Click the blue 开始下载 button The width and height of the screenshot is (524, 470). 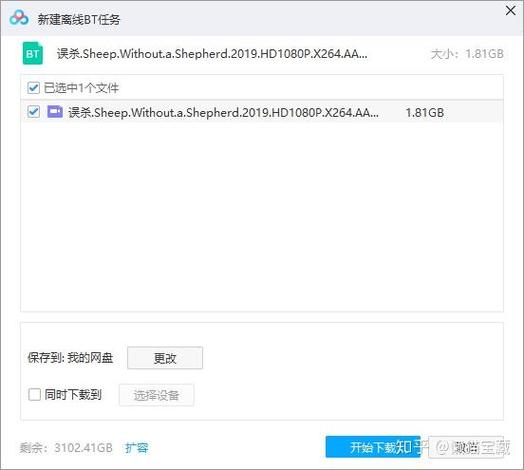click(x=373, y=447)
